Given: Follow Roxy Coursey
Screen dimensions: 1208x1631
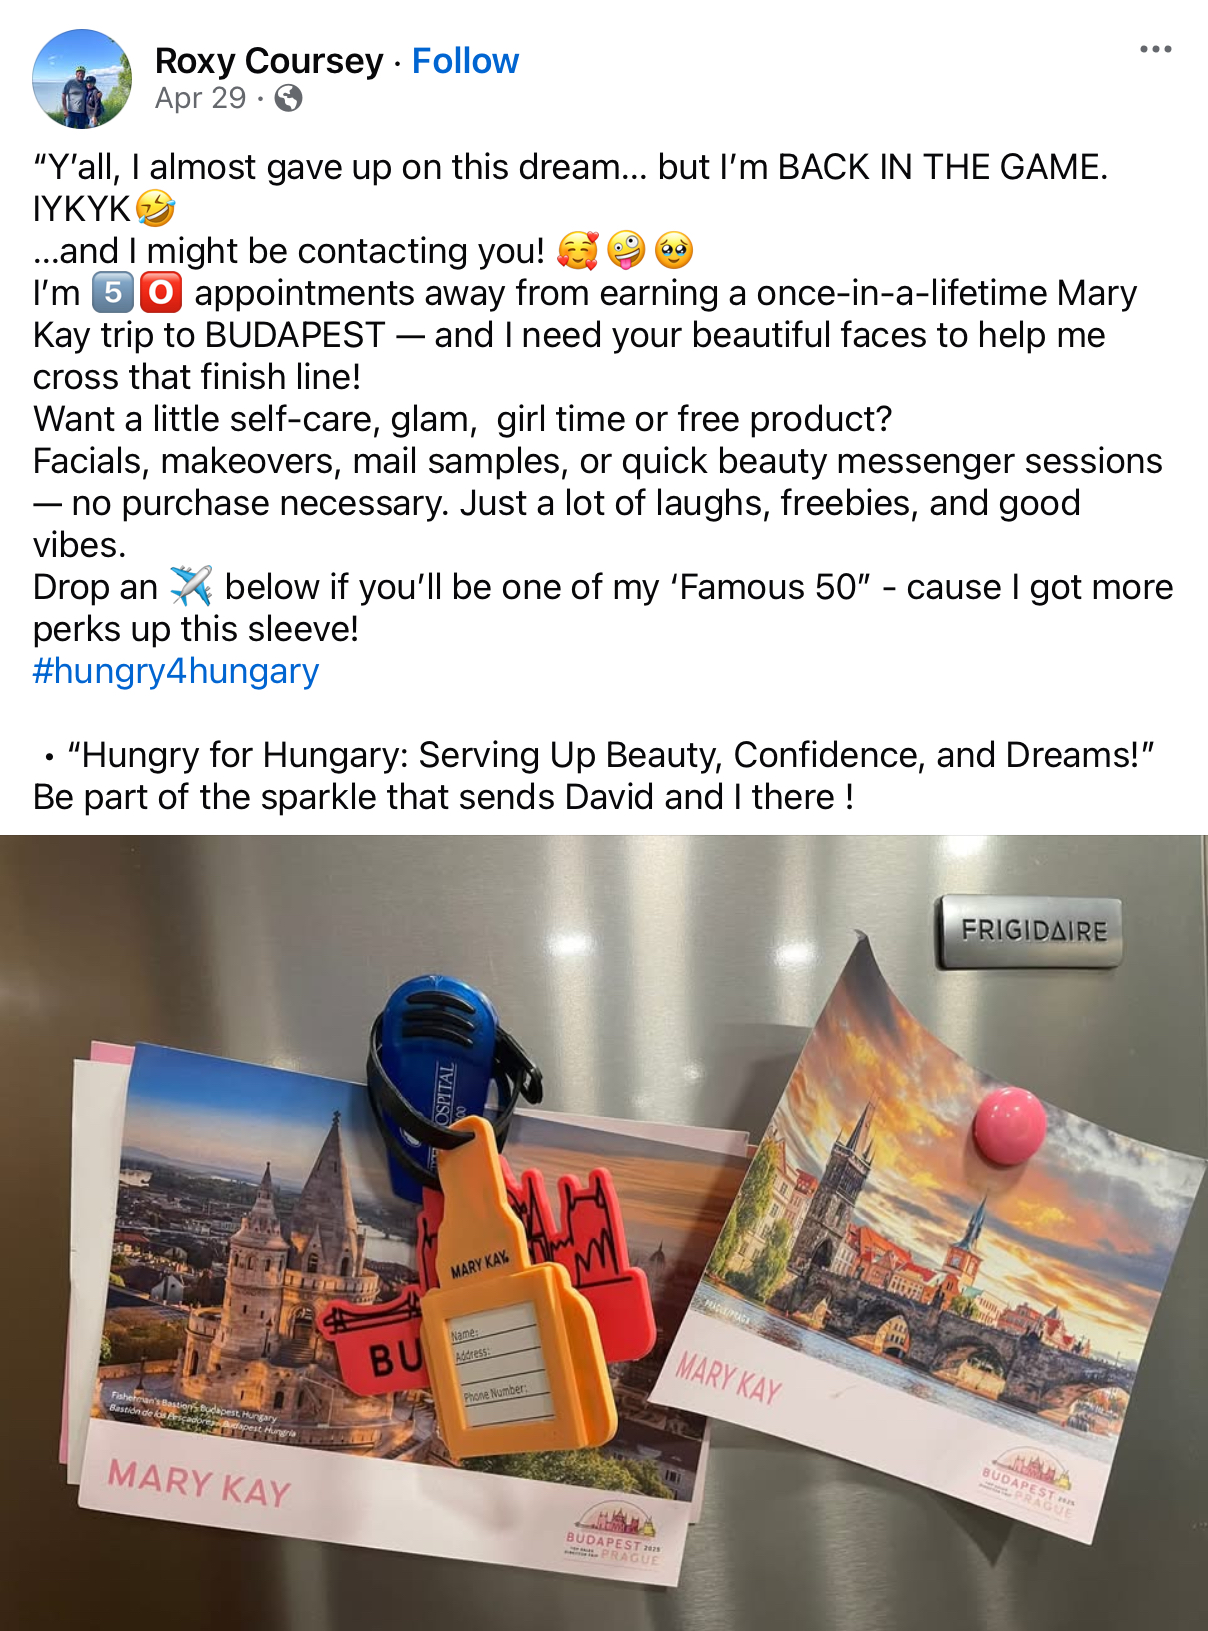Looking at the screenshot, I should coord(465,61).
